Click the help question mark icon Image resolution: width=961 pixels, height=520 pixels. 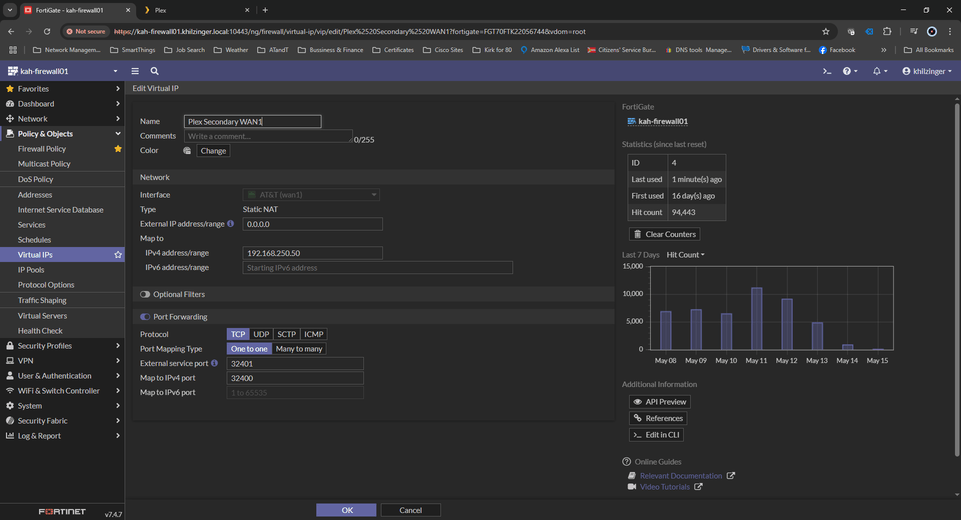pyautogui.click(x=847, y=71)
